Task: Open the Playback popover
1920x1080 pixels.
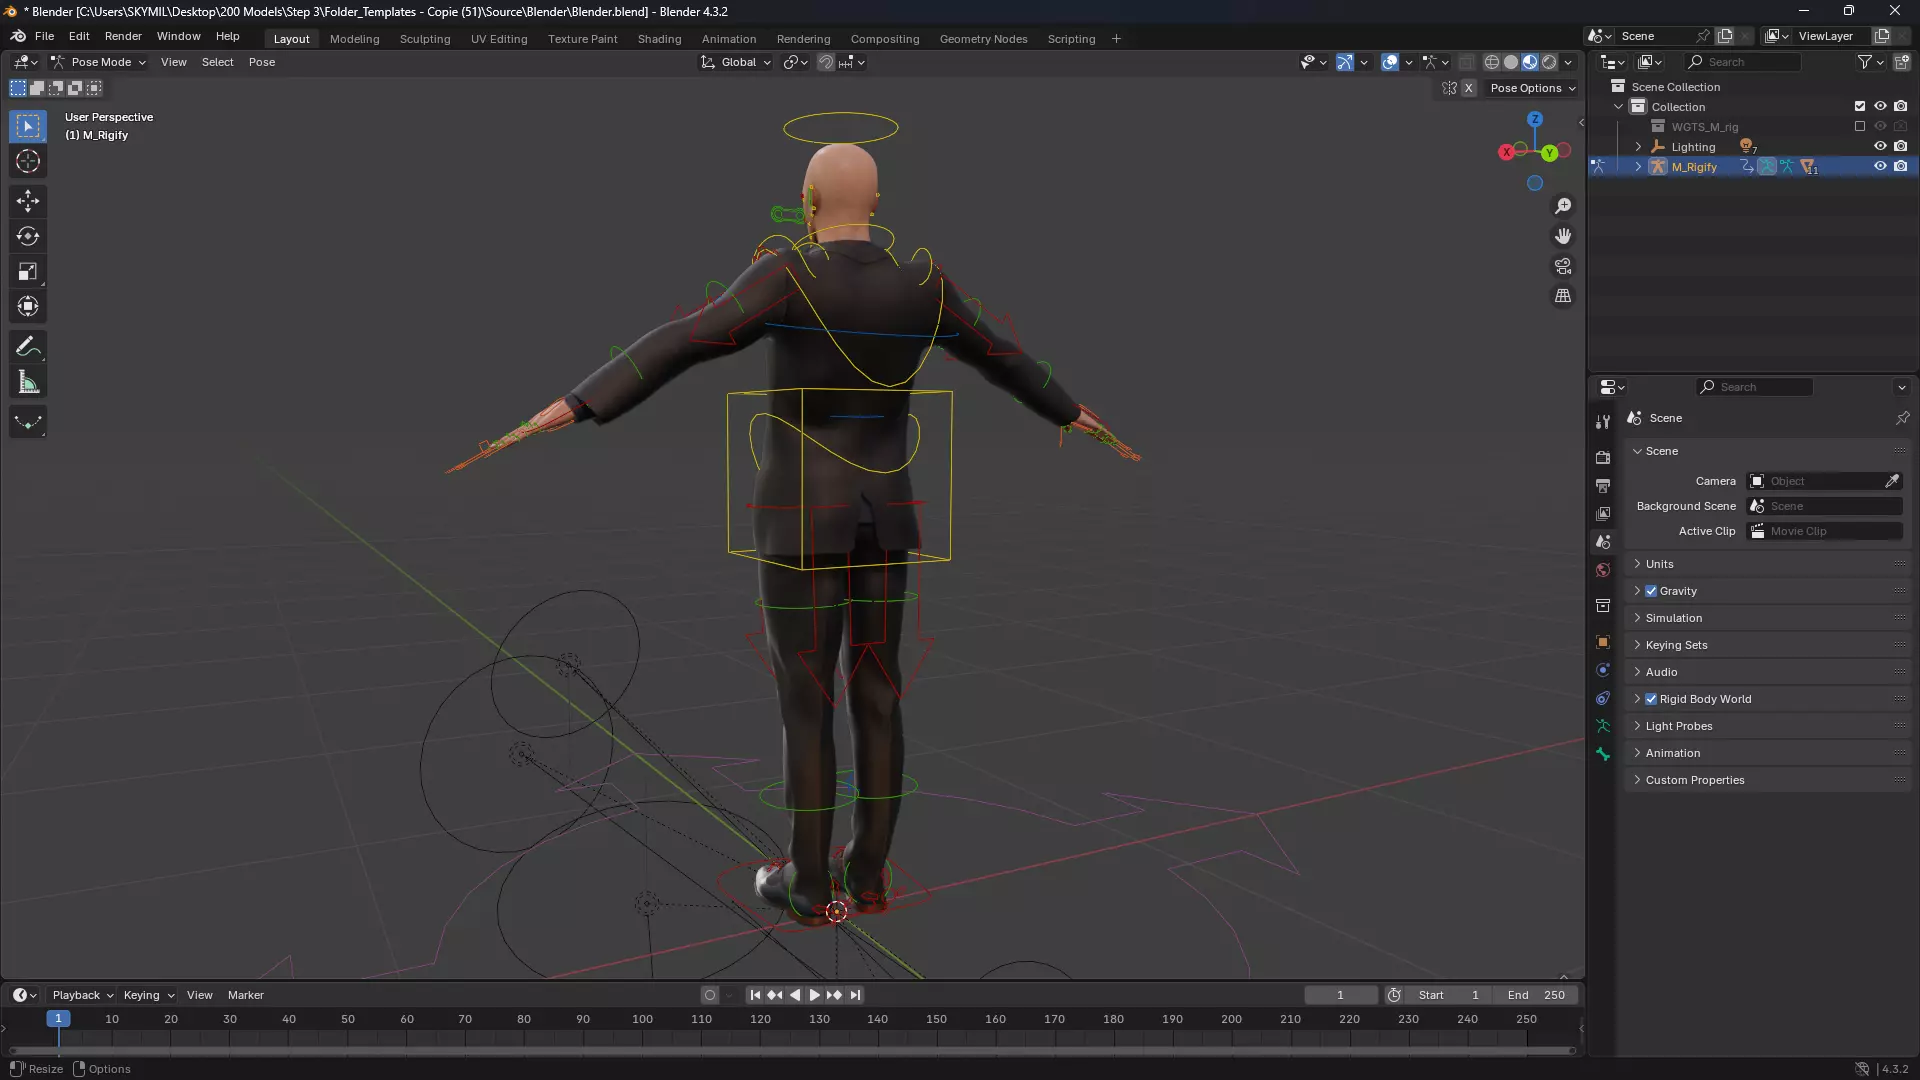Action: point(82,995)
